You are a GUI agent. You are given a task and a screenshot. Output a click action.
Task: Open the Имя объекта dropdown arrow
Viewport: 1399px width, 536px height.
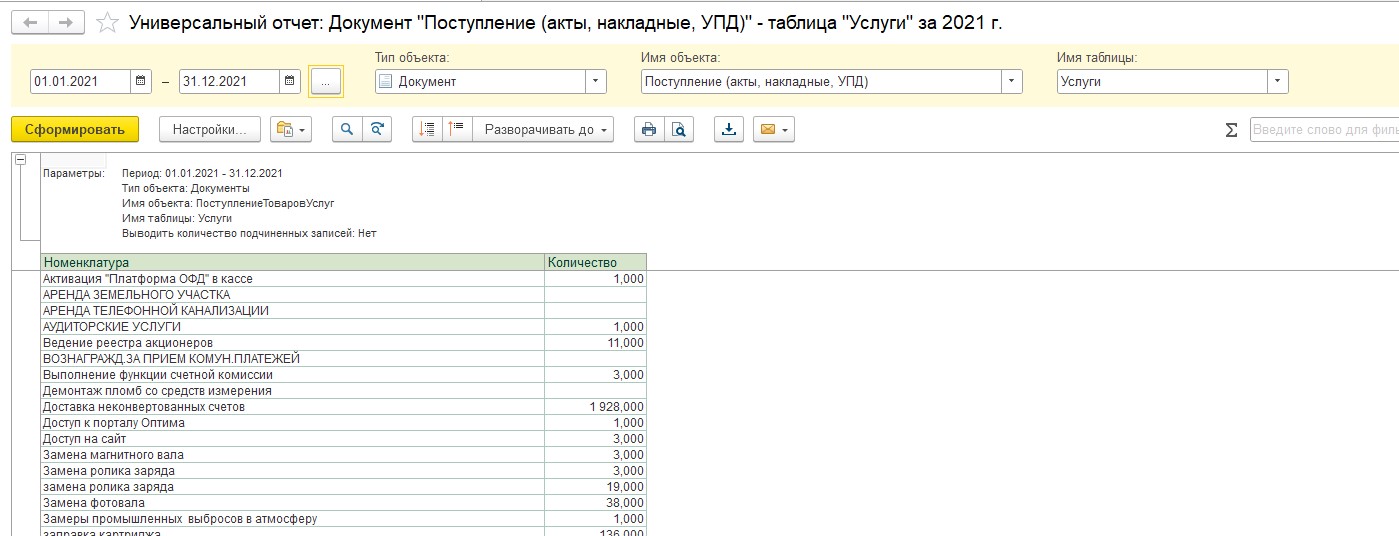1012,82
